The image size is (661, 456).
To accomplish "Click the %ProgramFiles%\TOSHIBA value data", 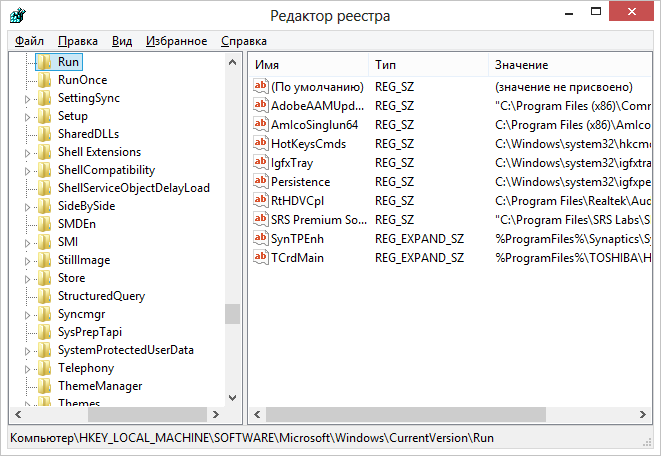I will [x=573, y=258].
